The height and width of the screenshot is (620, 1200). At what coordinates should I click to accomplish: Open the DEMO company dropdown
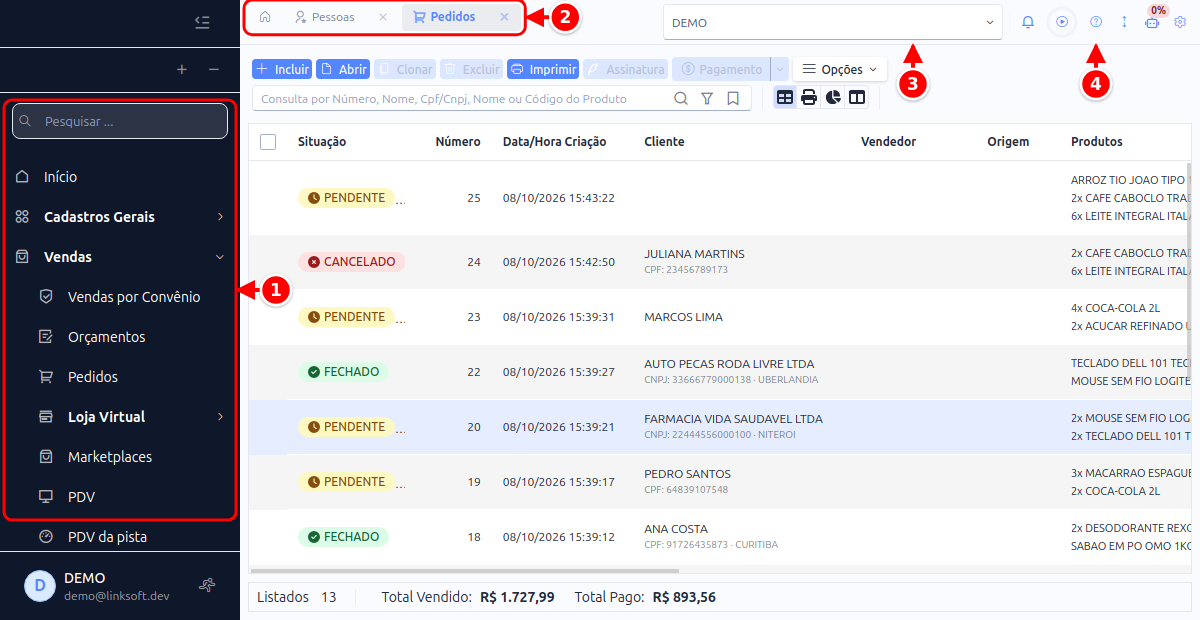point(833,22)
